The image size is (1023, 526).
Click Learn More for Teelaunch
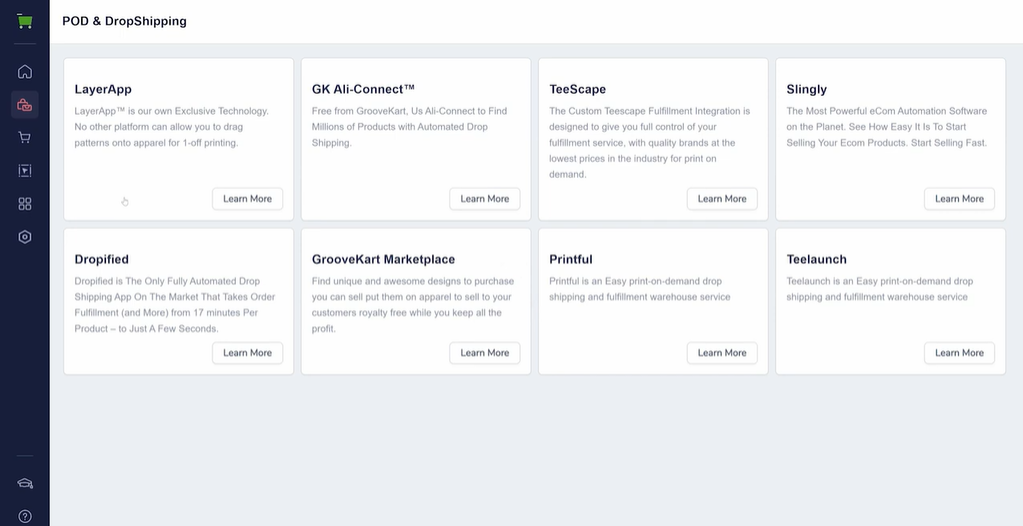click(959, 353)
